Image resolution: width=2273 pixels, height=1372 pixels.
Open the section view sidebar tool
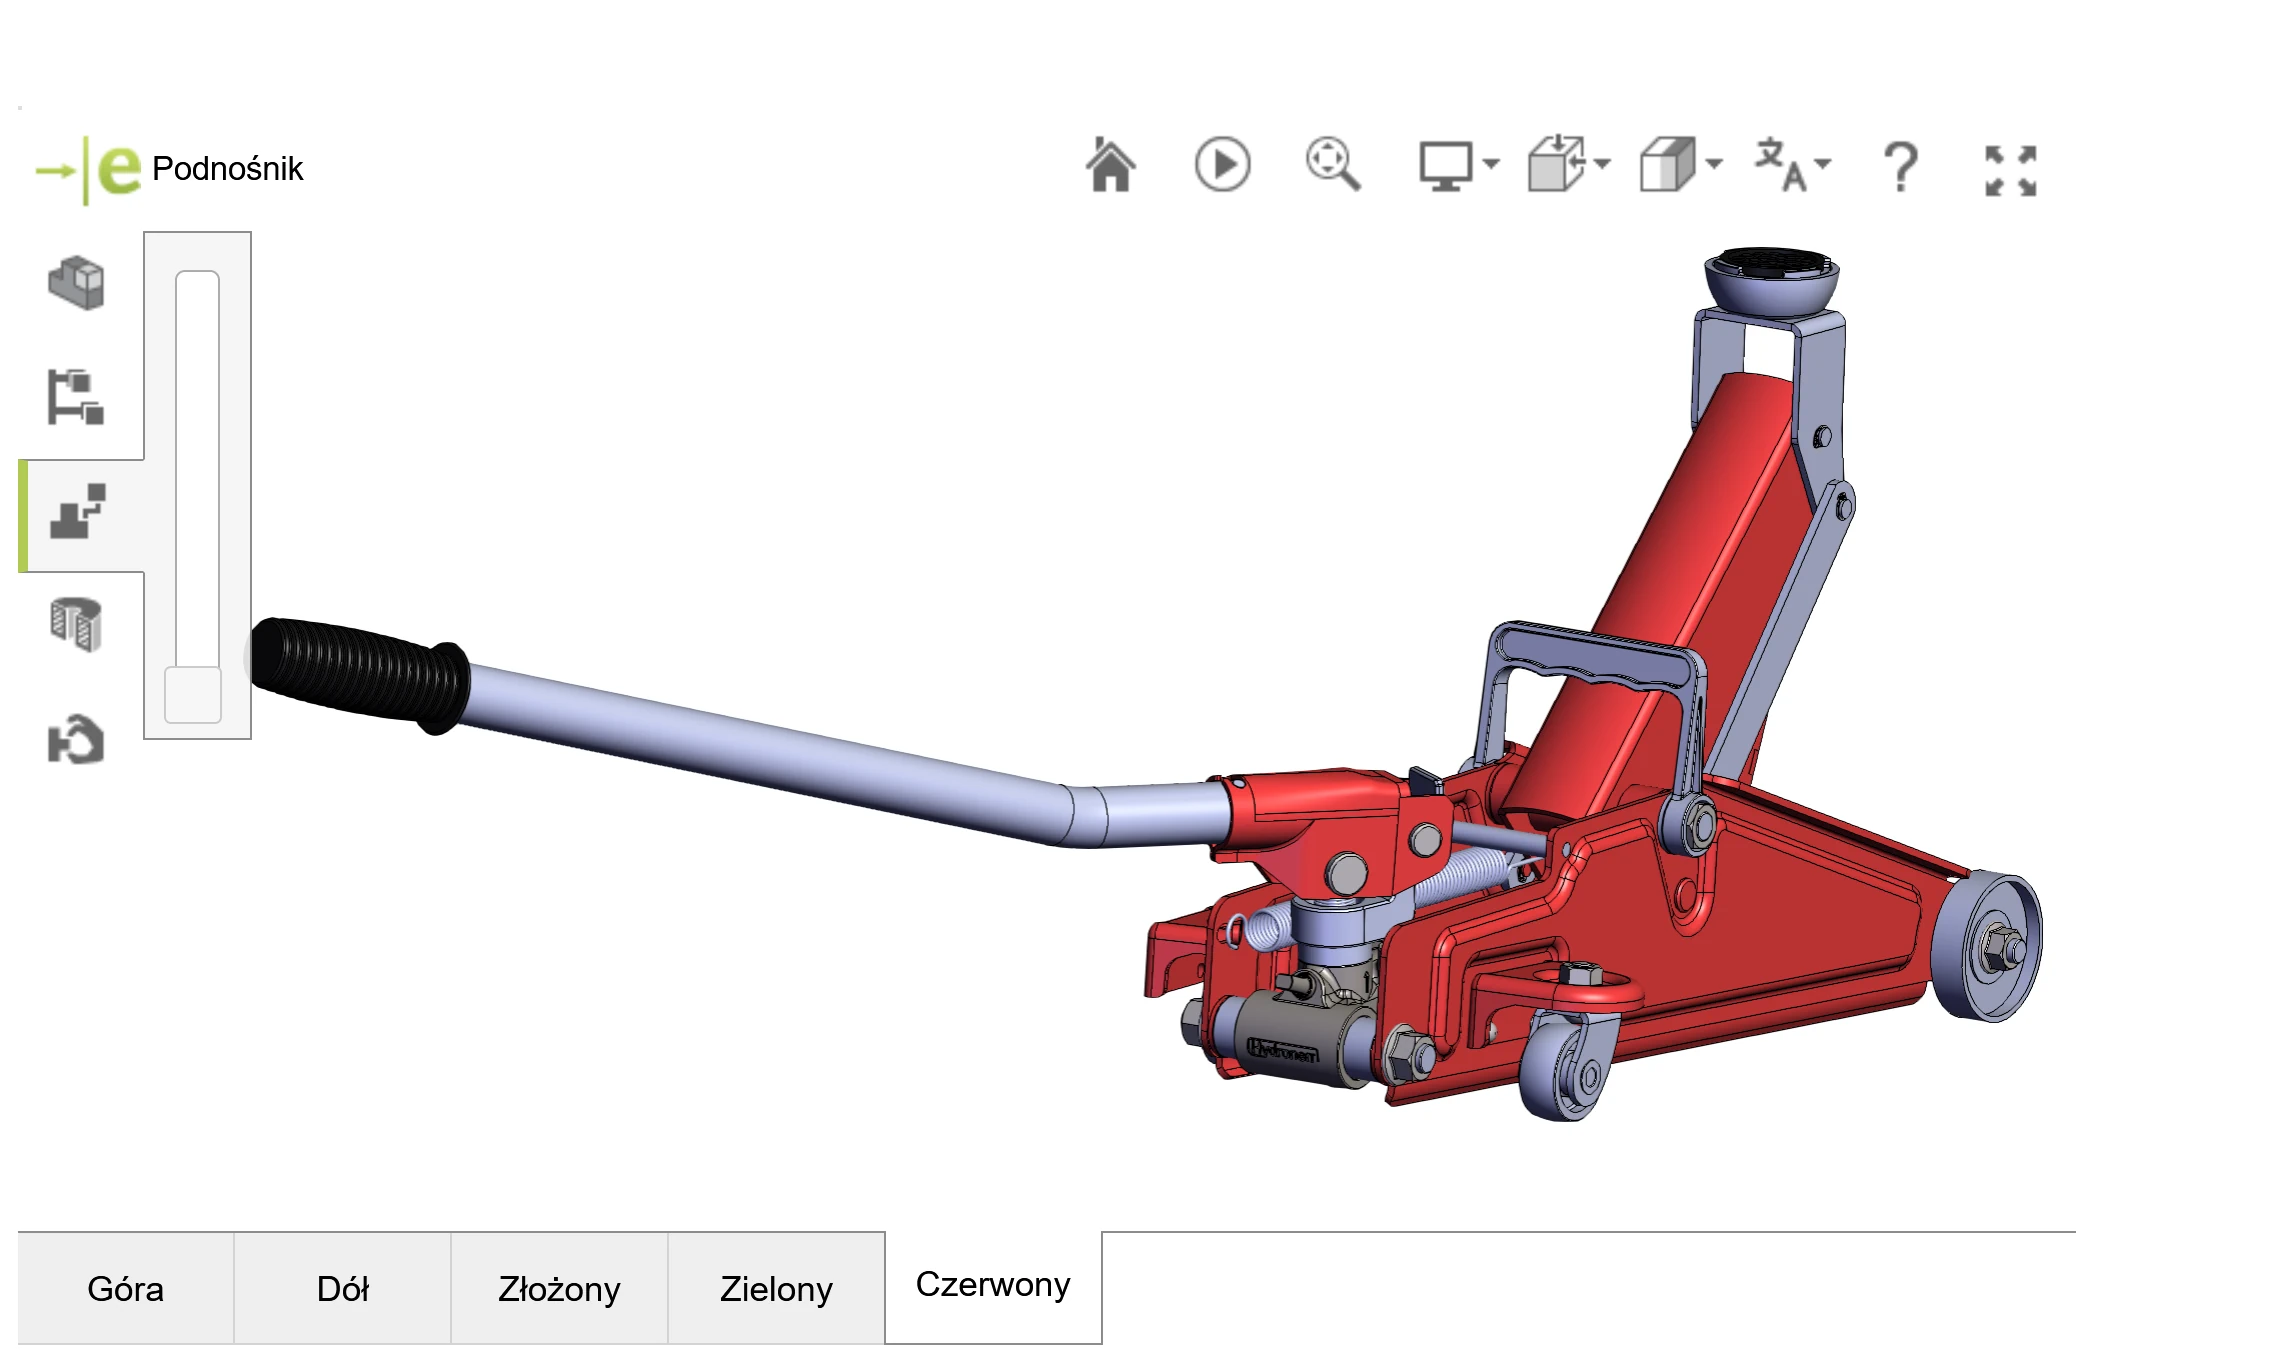point(76,625)
